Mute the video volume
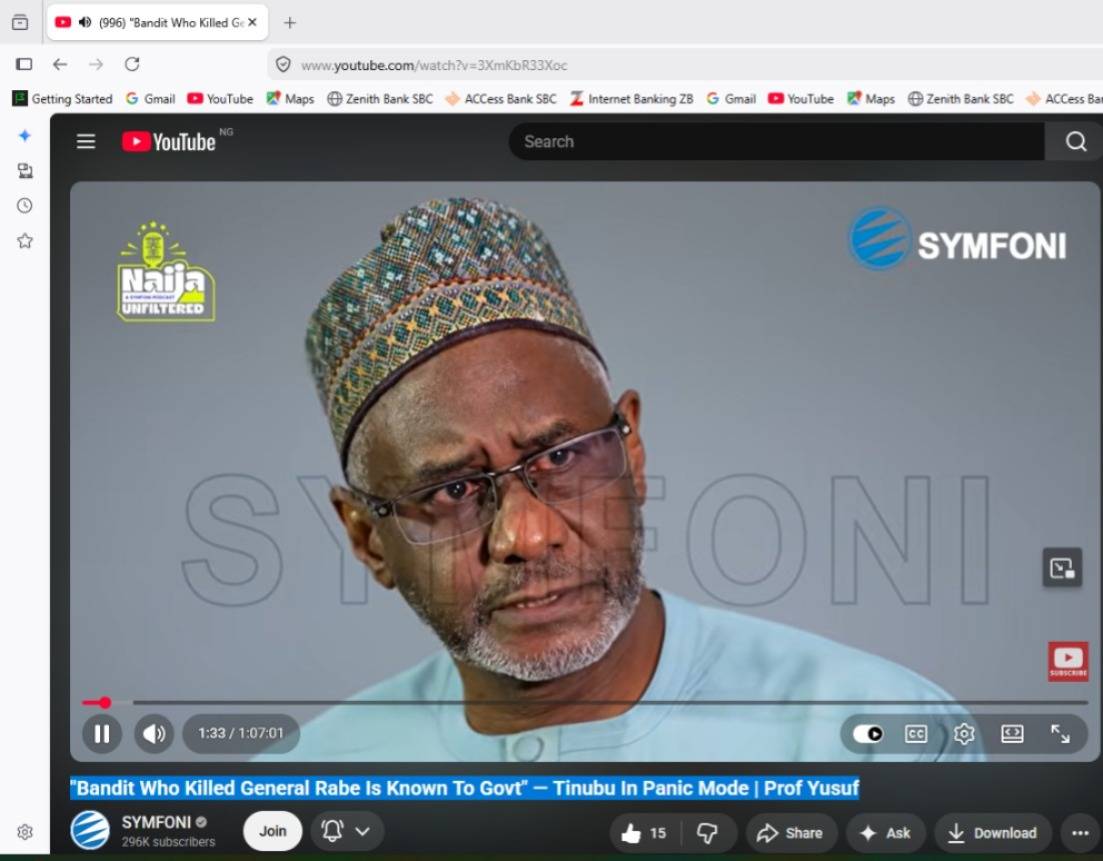 tap(154, 734)
